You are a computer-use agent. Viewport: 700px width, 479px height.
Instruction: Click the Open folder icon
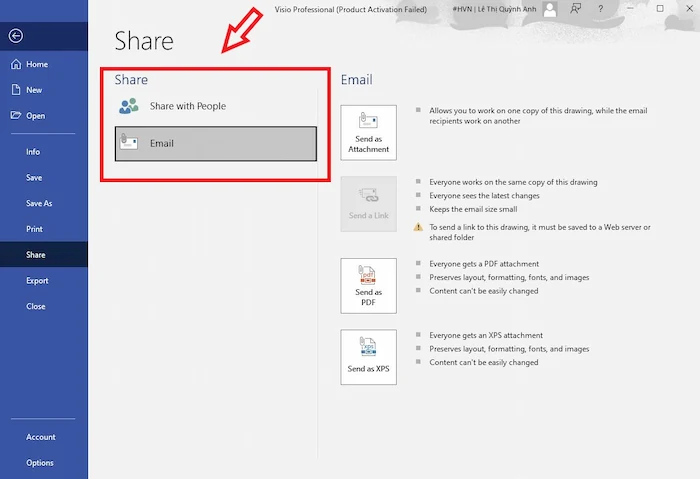pos(16,115)
